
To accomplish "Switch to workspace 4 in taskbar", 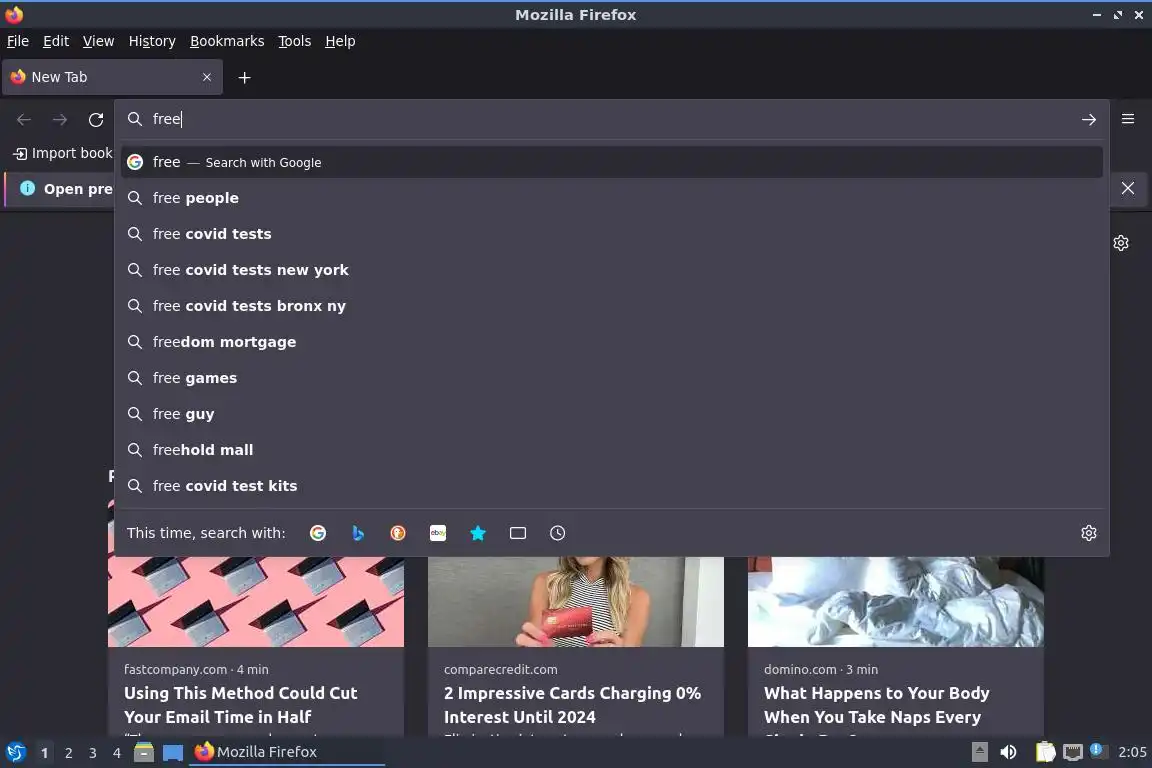I will point(117,753).
